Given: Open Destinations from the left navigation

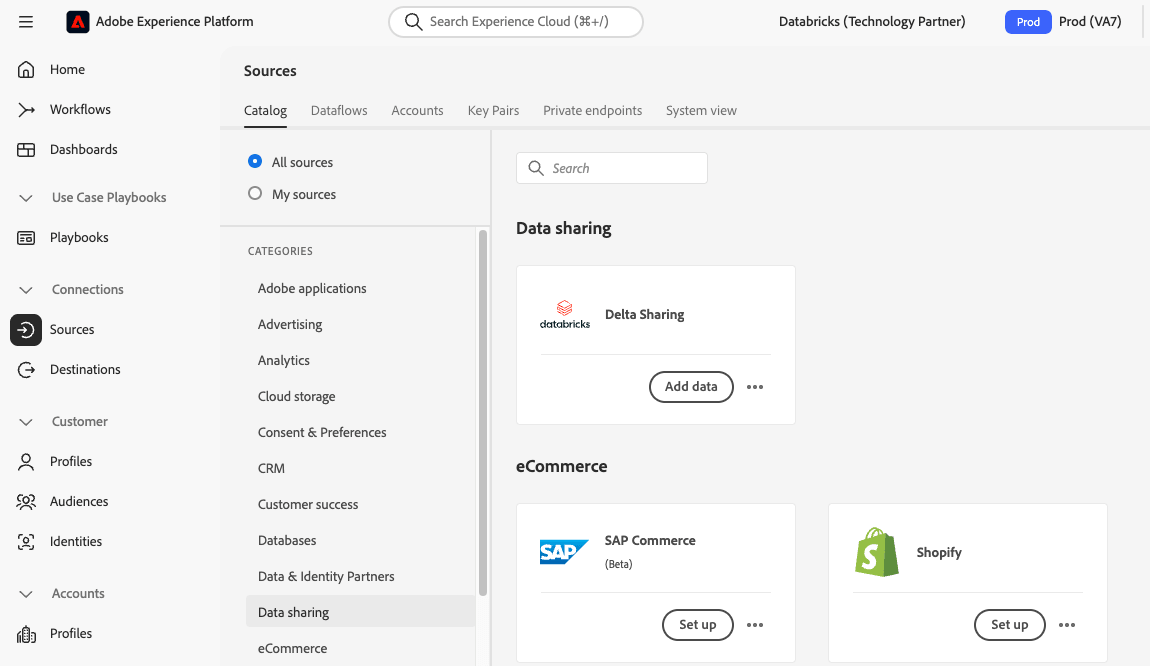Looking at the screenshot, I should [x=26, y=369].
